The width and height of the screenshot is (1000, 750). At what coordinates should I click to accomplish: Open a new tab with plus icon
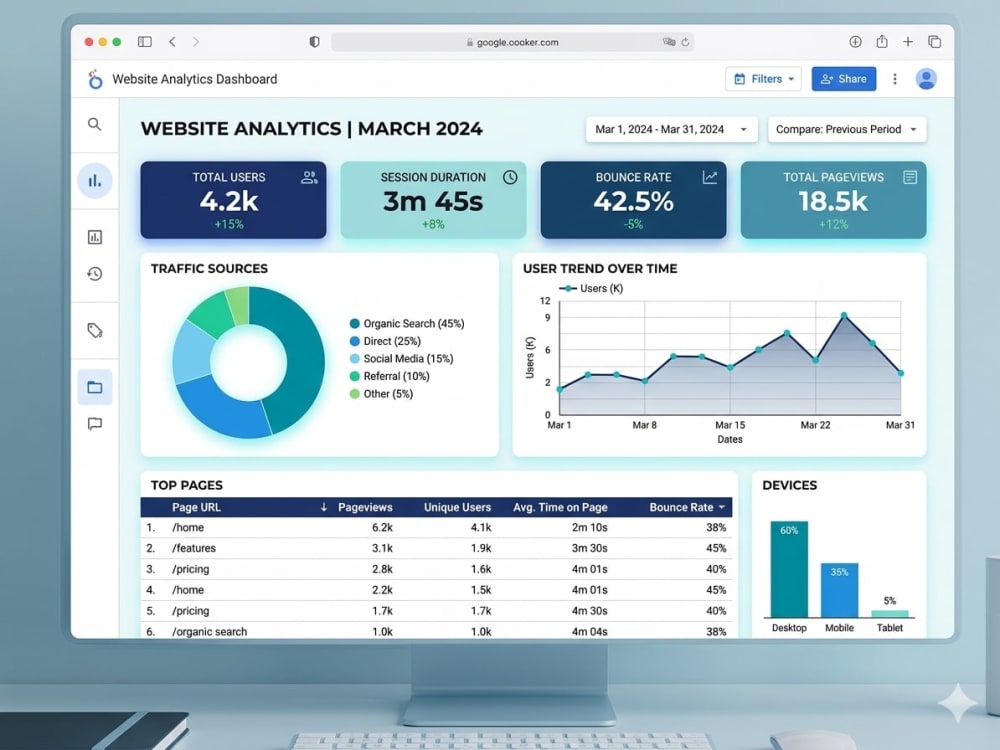click(908, 41)
